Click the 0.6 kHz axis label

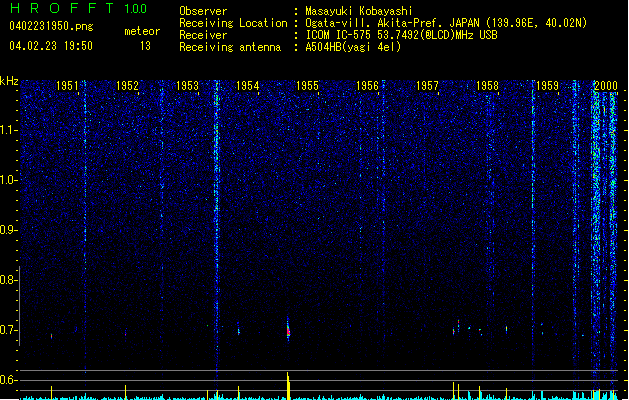(8, 380)
